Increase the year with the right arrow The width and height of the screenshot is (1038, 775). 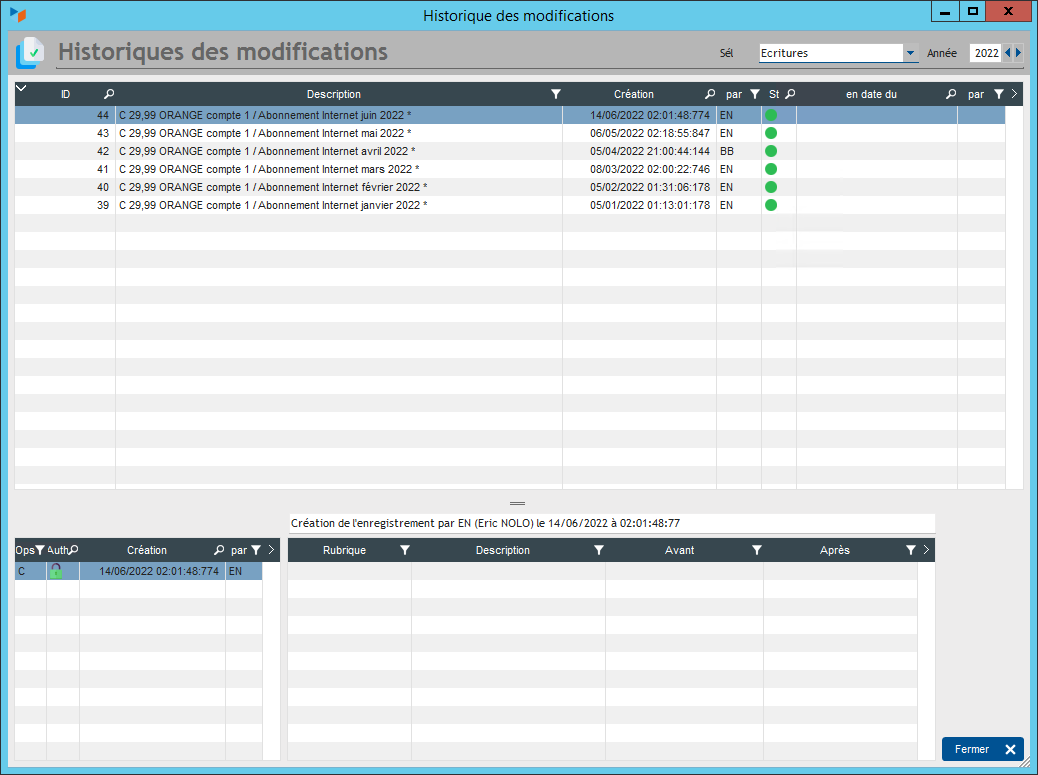(x=1019, y=53)
